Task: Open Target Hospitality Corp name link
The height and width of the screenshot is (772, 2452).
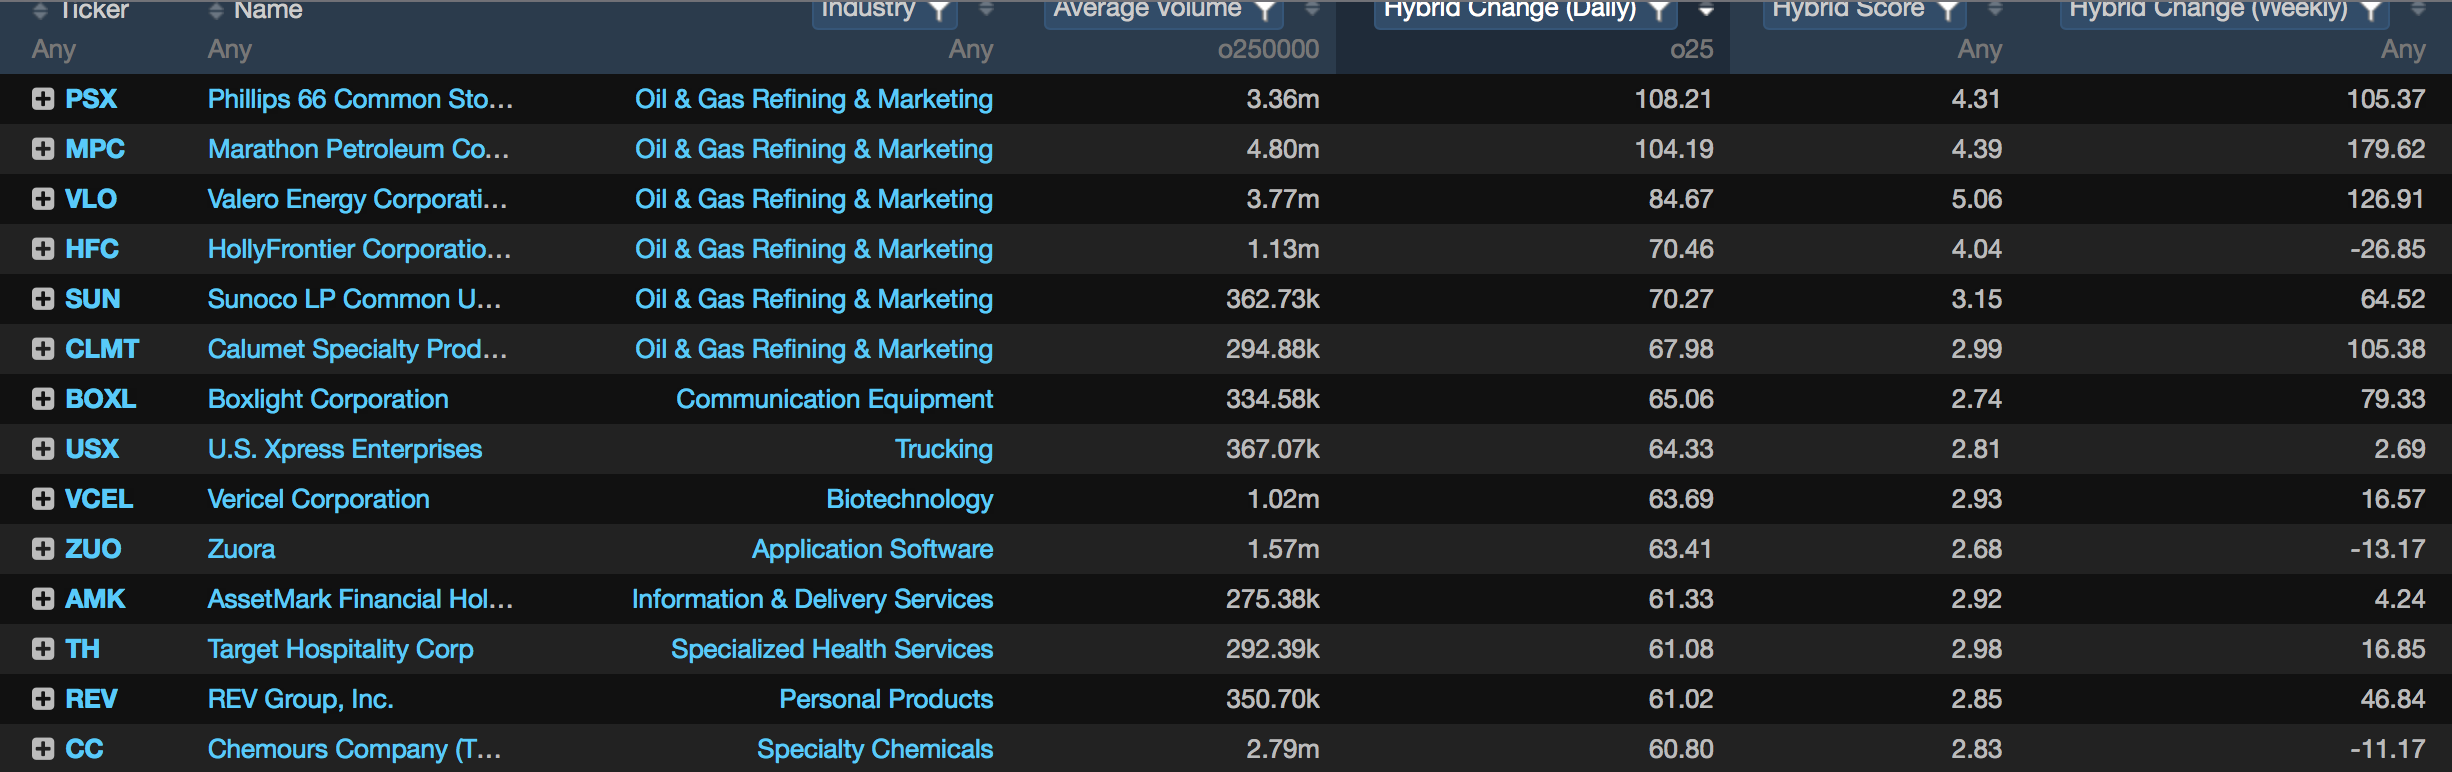Action: tap(340, 649)
